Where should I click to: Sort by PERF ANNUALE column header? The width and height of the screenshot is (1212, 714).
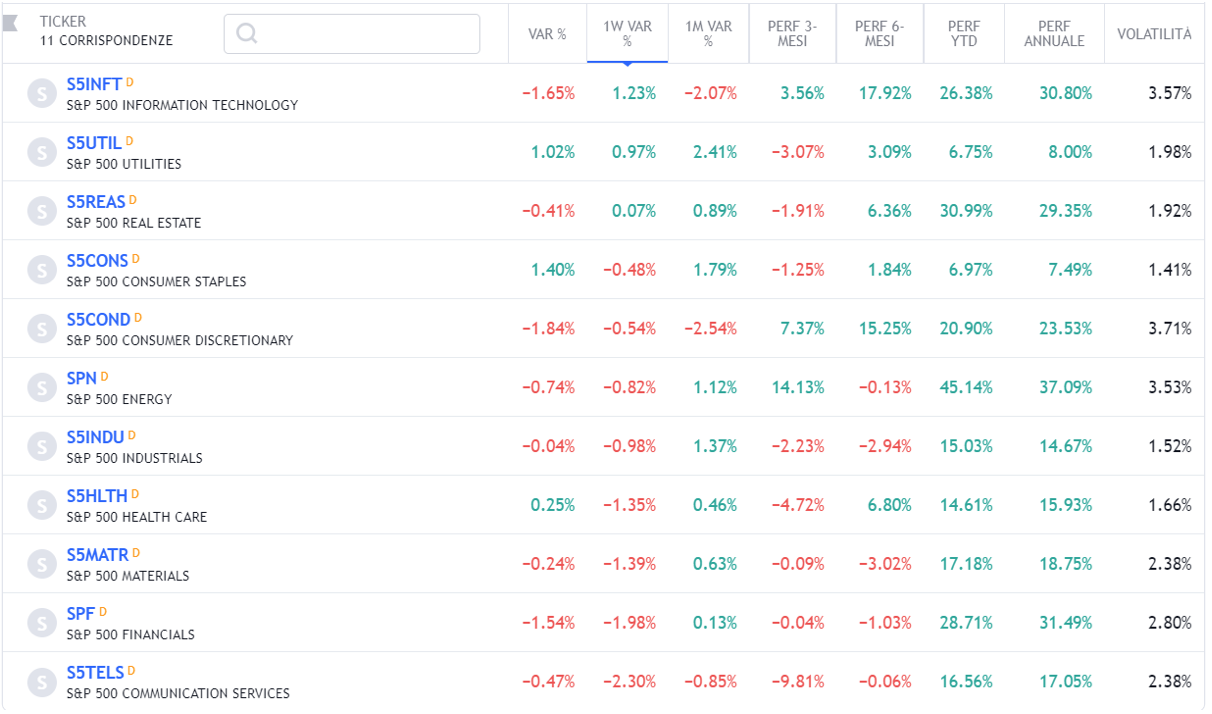[1054, 34]
